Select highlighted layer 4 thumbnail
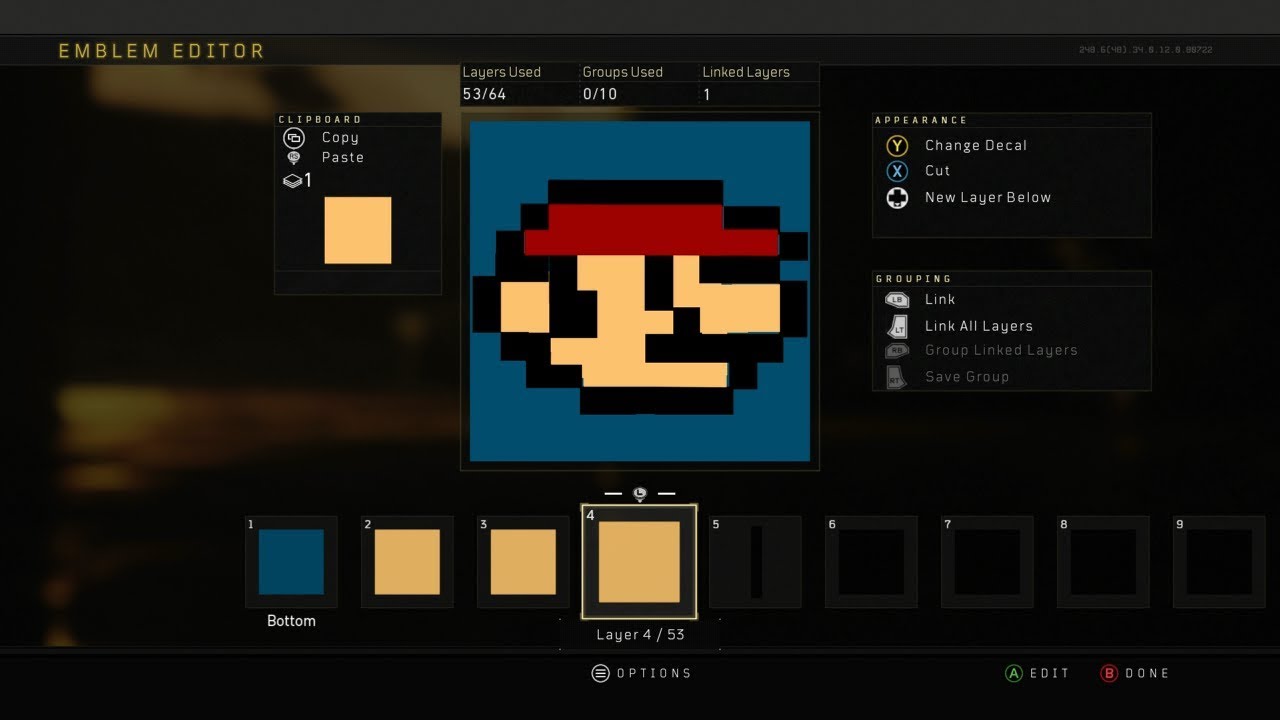The width and height of the screenshot is (1280, 720). click(x=639, y=562)
